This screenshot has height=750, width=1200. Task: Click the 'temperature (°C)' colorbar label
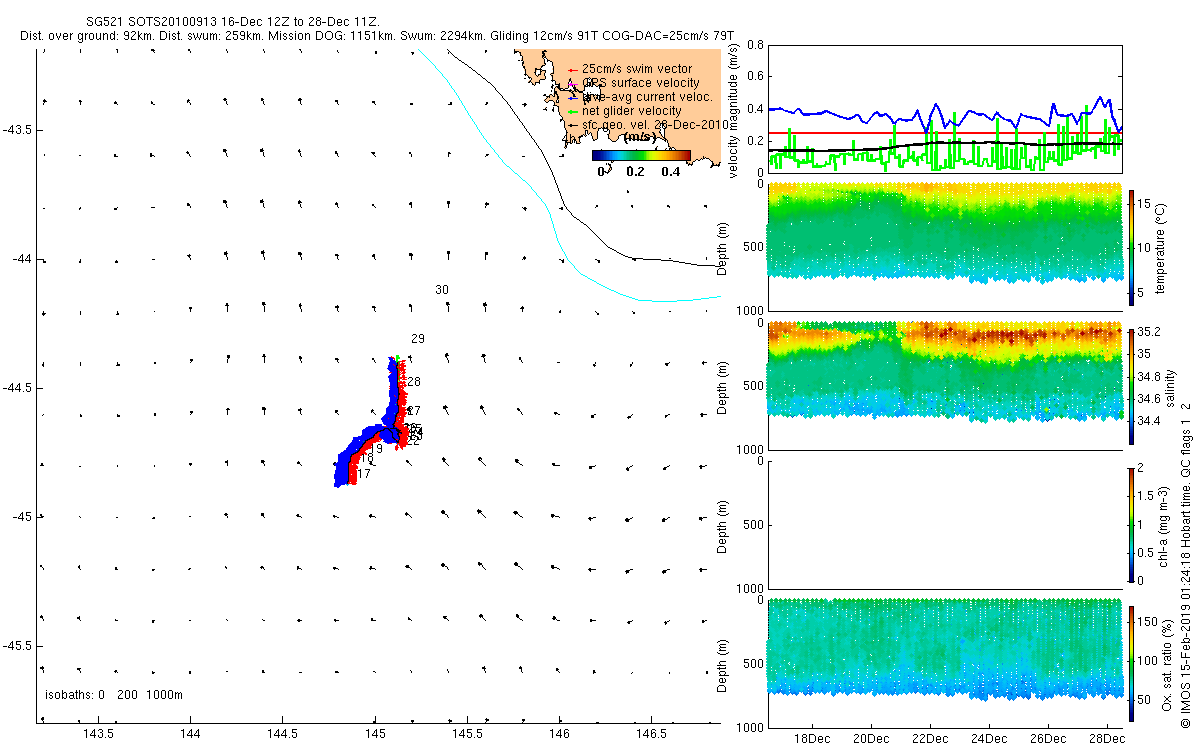pyautogui.click(x=1162, y=247)
